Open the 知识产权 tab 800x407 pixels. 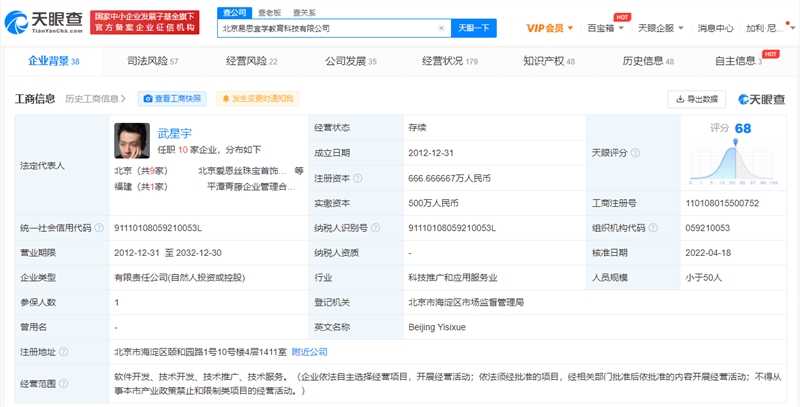[548, 61]
